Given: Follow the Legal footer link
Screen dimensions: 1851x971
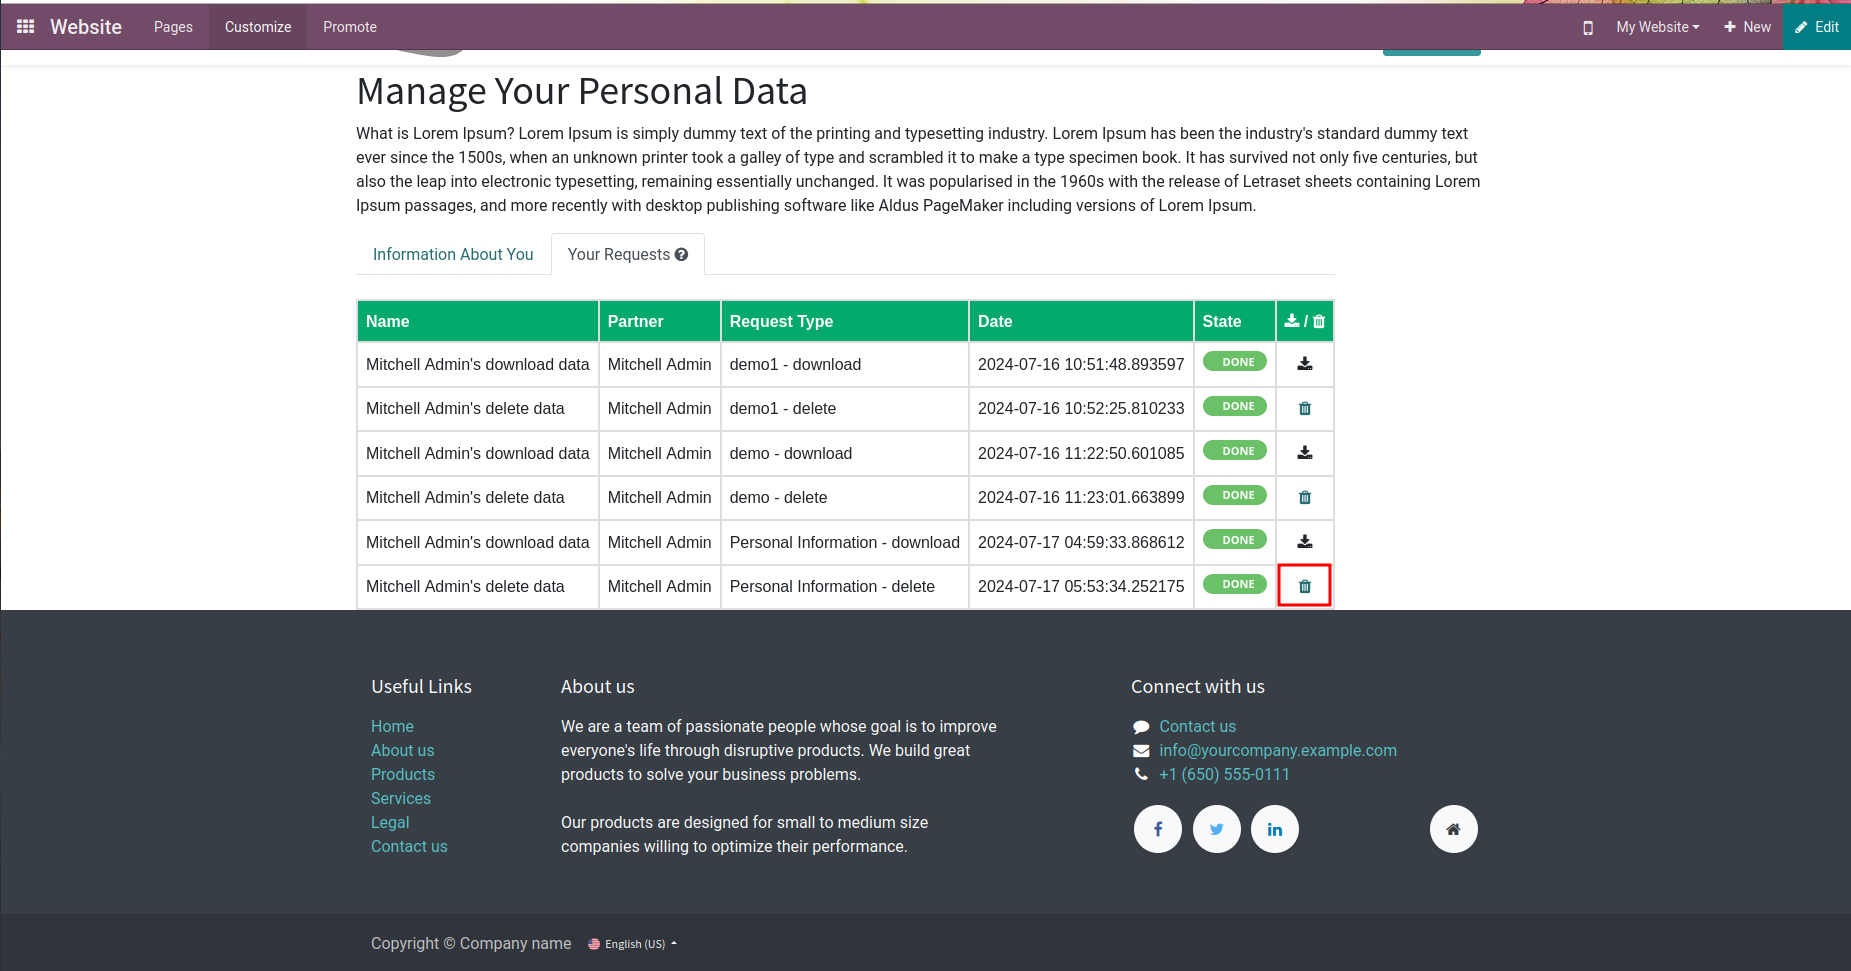Looking at the screenshot, I should (390, 822).
